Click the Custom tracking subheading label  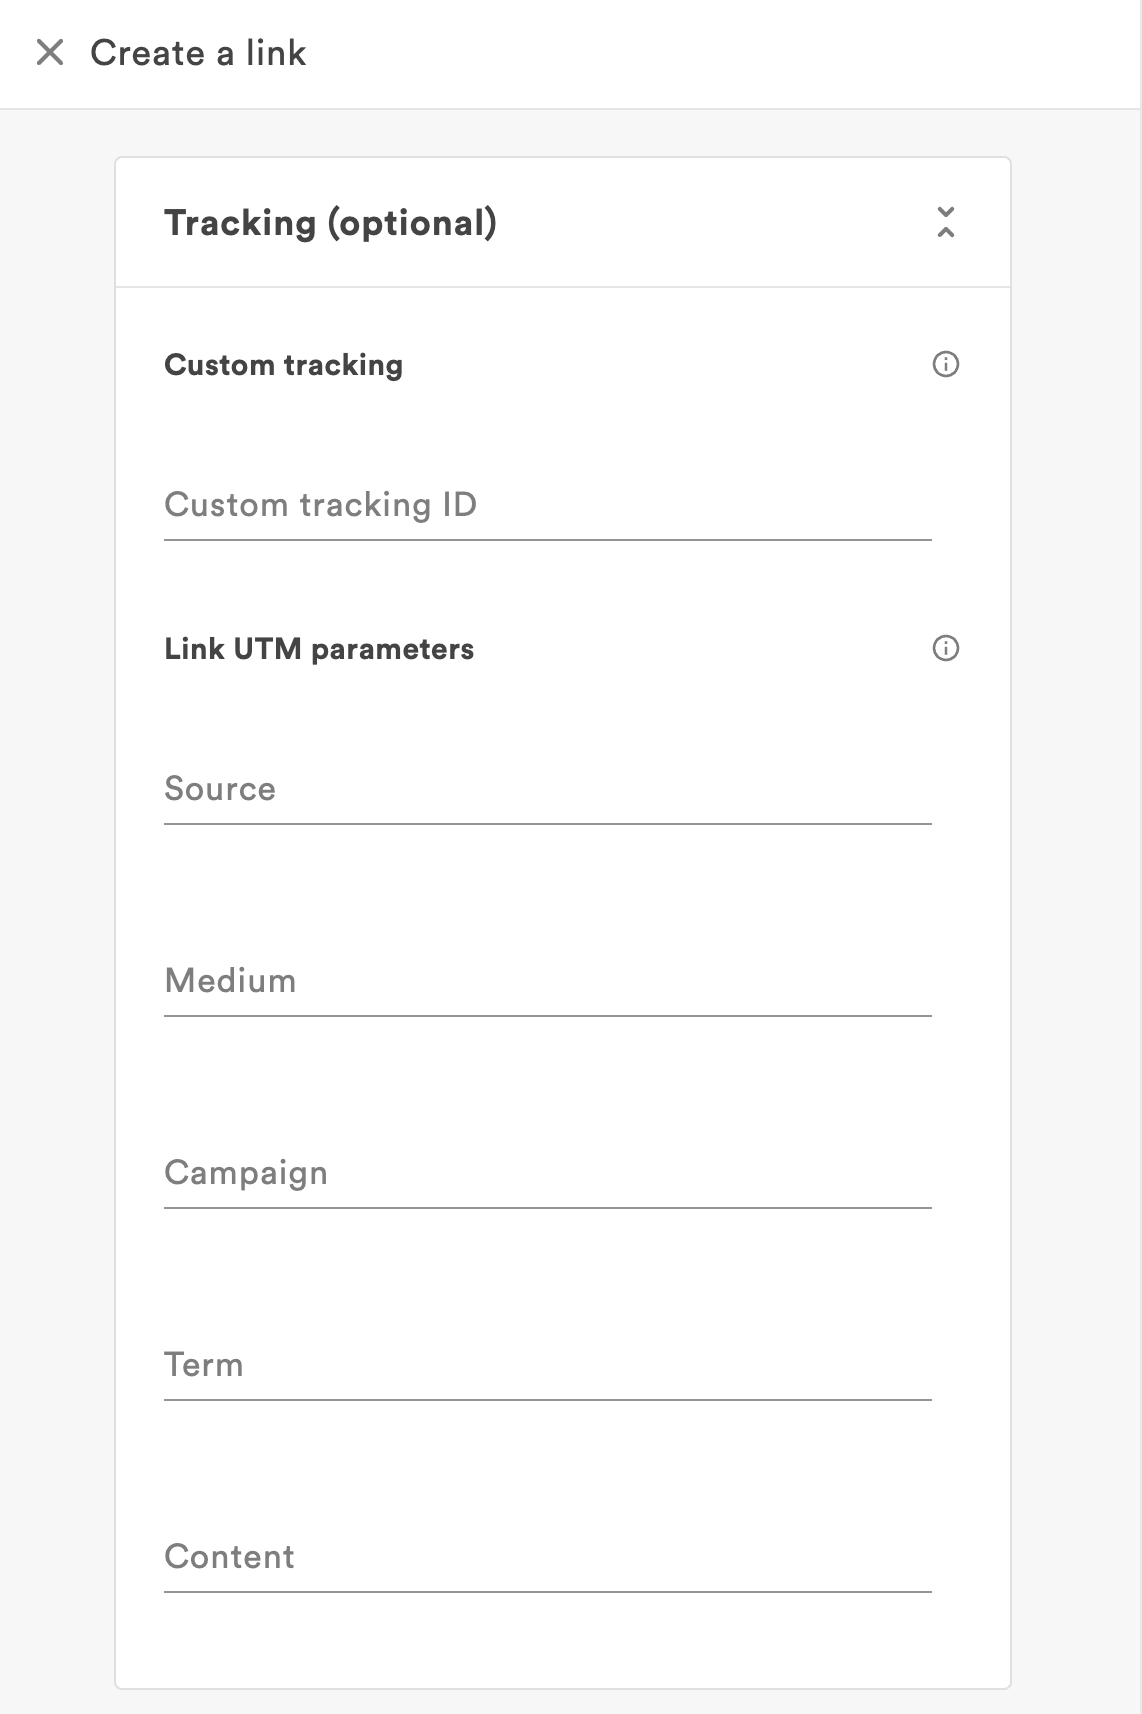pyautogui.click(x=283, y=365)
